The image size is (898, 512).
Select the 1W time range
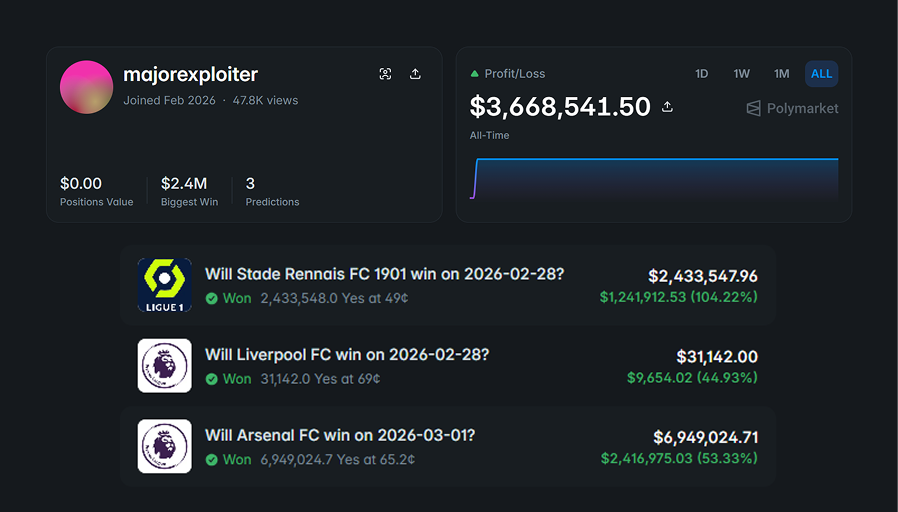tap(741, 74)
